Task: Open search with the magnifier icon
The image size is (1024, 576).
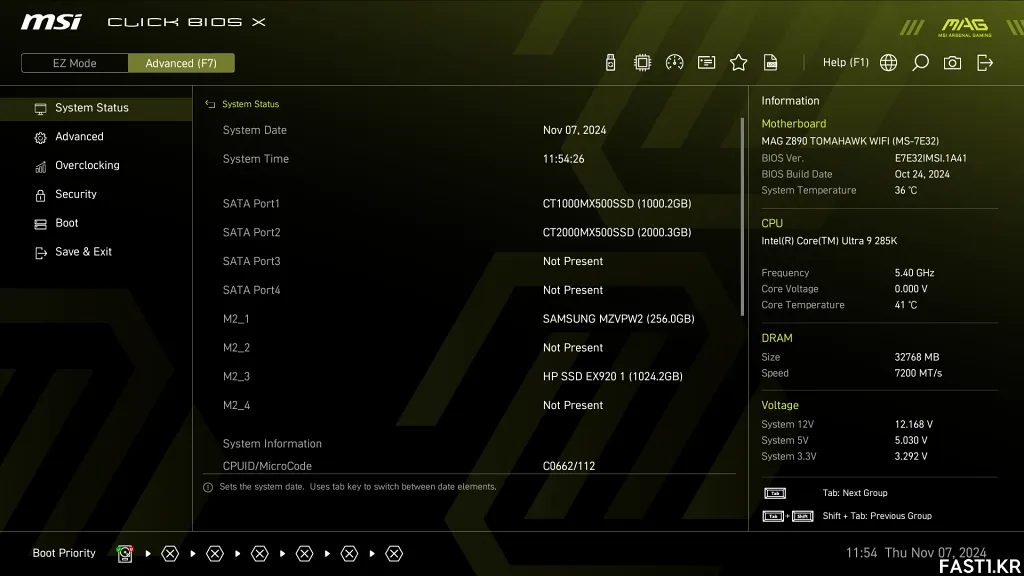Action: pyautogui.click(x=920, y=63)
